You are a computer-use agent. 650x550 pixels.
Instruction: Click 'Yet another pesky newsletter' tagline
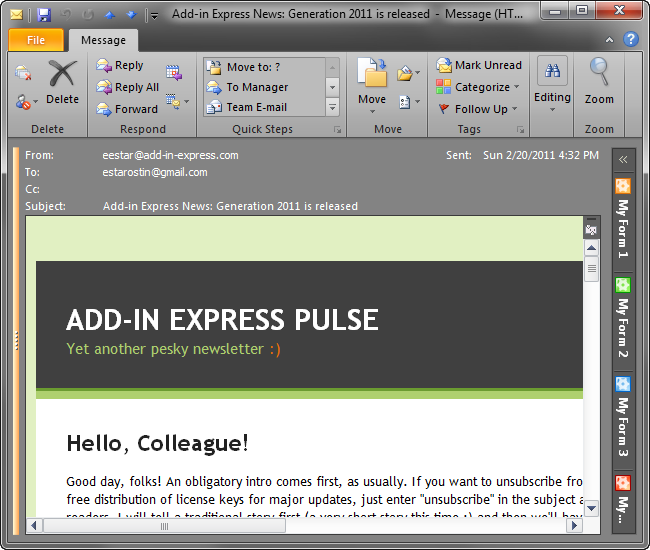(x=165, y=349)
